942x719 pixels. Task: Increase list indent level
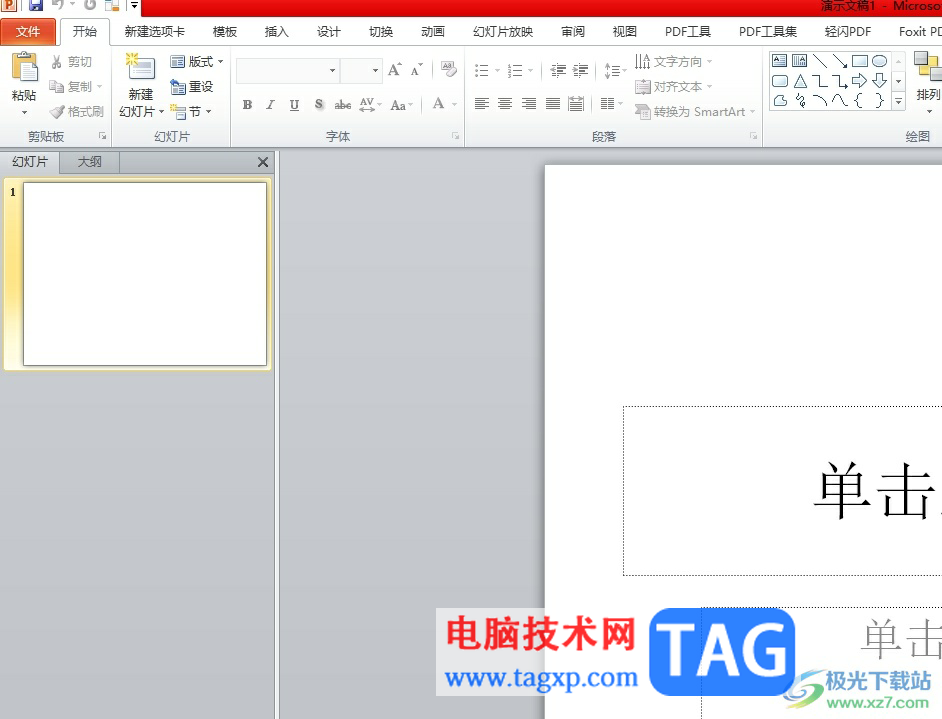pyautogui.click(x=580, y=71)
